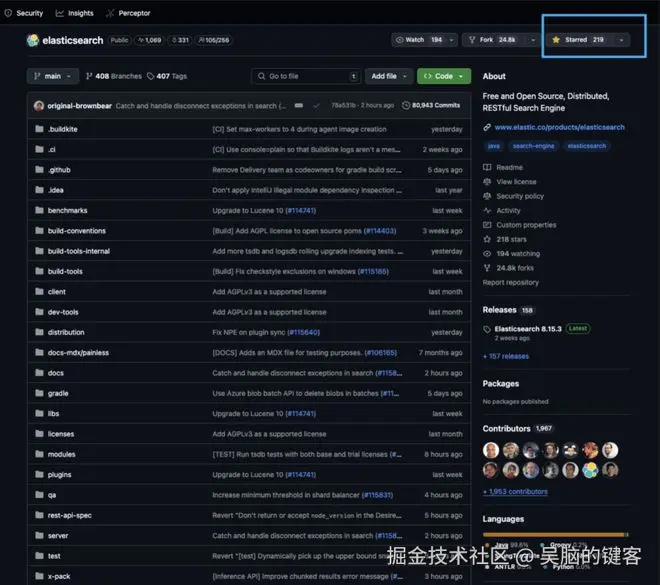Click the search-engine topic tag
The width and height of the screenshot is (660, 585).
click(533, 146)
